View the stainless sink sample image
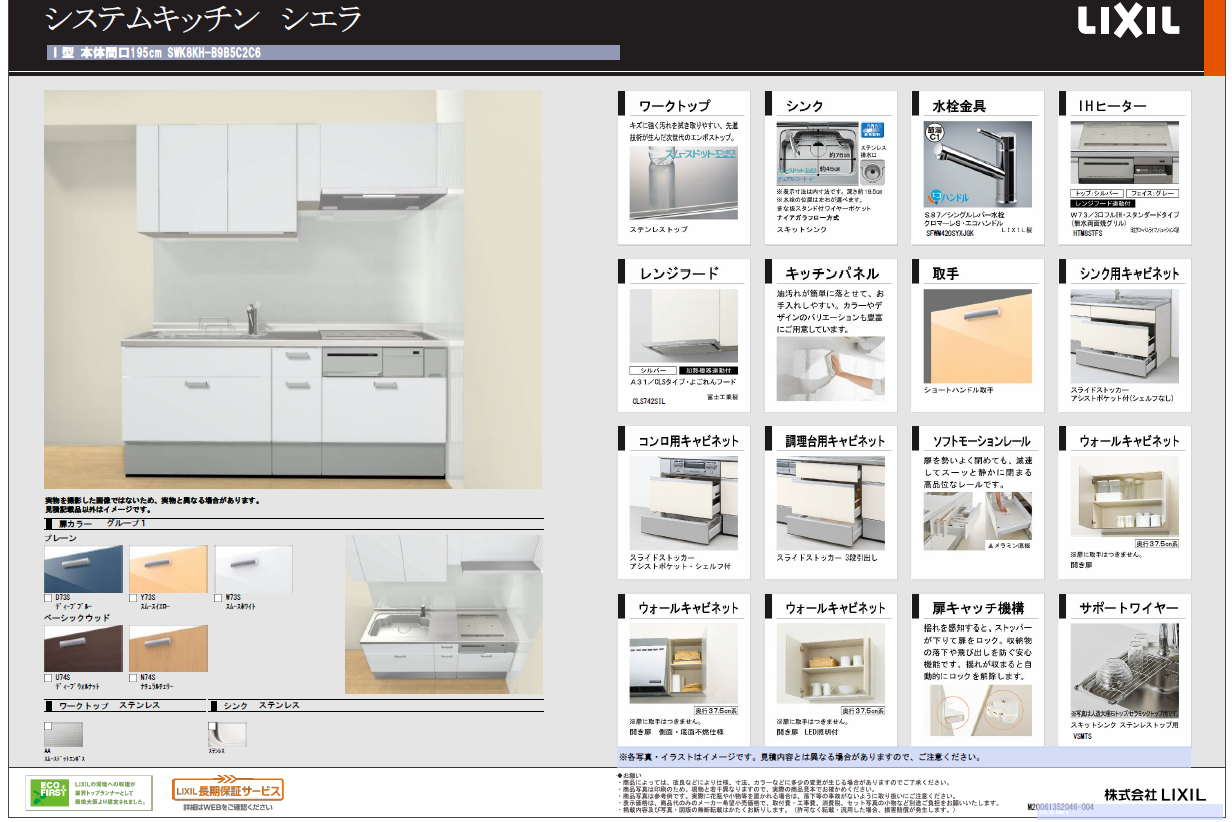The image size is (1232, 822). coord(226,735)
